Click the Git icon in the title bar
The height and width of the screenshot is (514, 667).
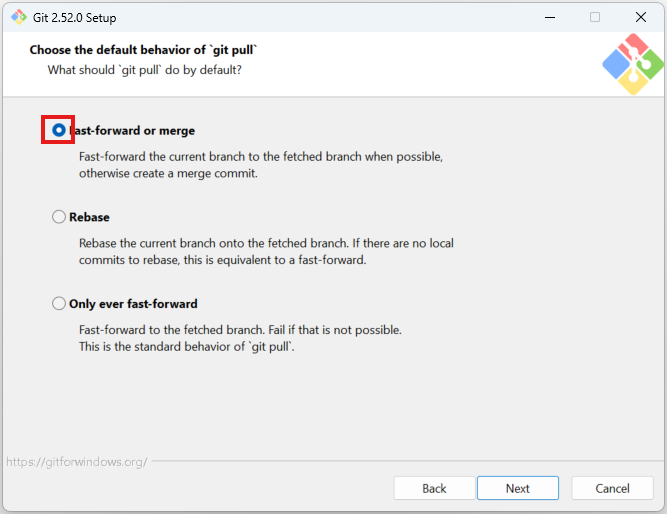click(18, 16)
